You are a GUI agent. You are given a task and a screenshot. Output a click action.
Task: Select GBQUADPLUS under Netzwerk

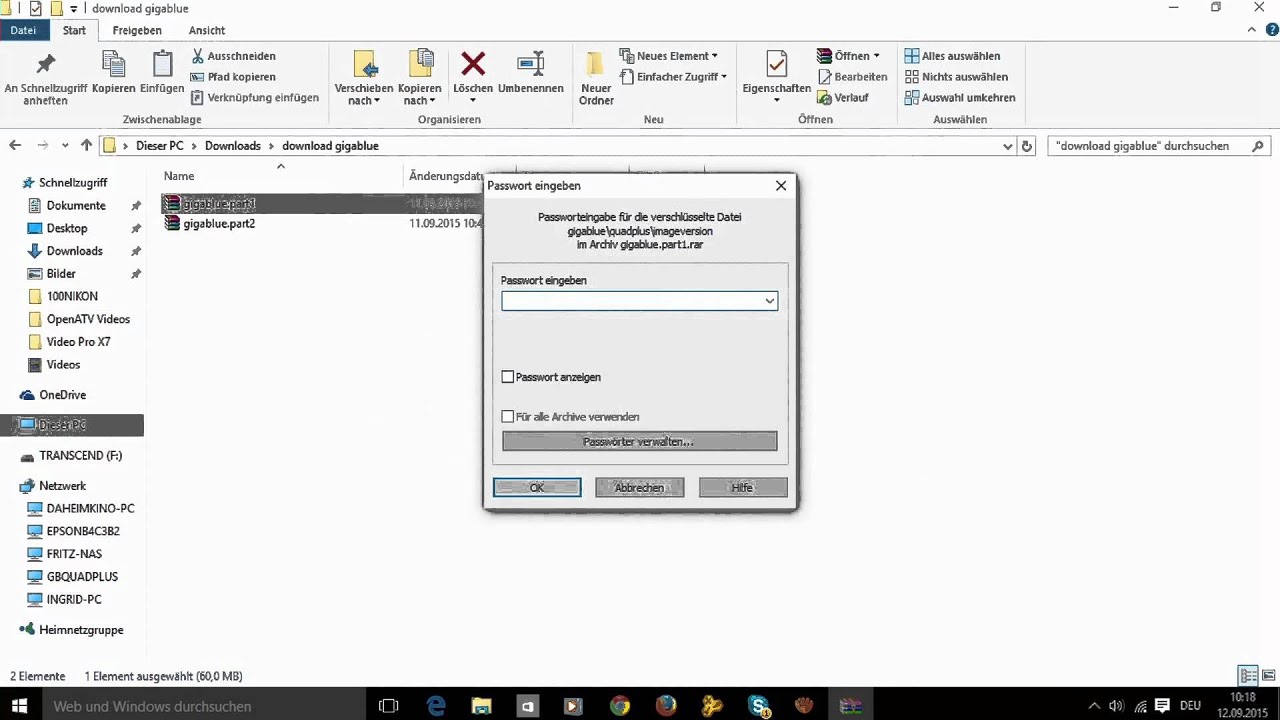coord(82,577)
